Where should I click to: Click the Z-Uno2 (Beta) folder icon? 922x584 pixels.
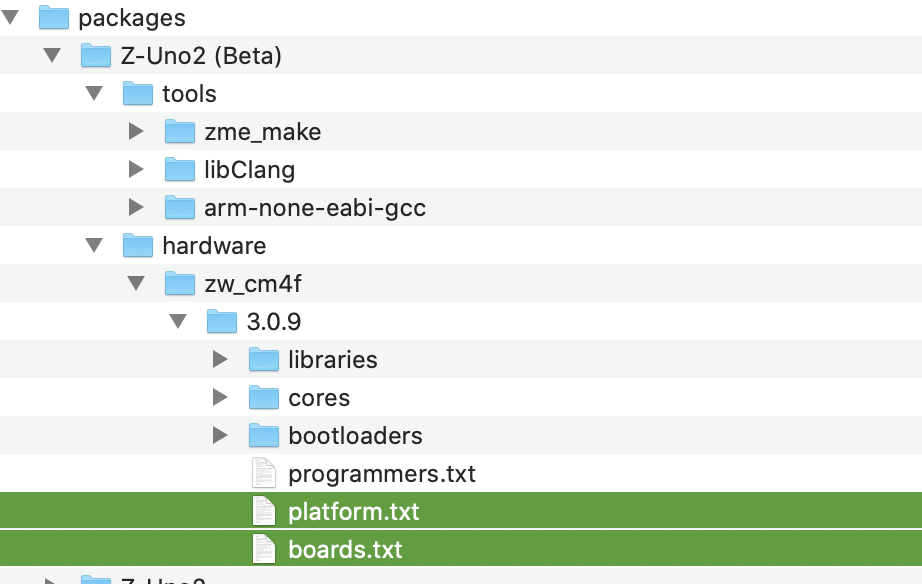(x=95, y=56)
